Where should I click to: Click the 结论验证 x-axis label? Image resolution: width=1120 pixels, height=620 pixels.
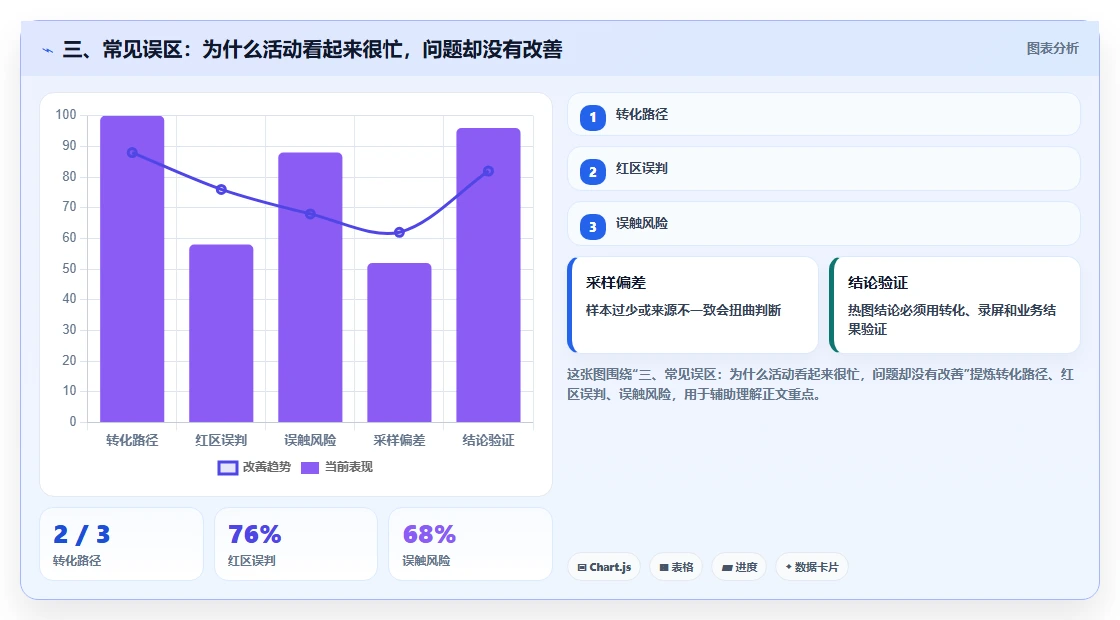coord(489,441)
